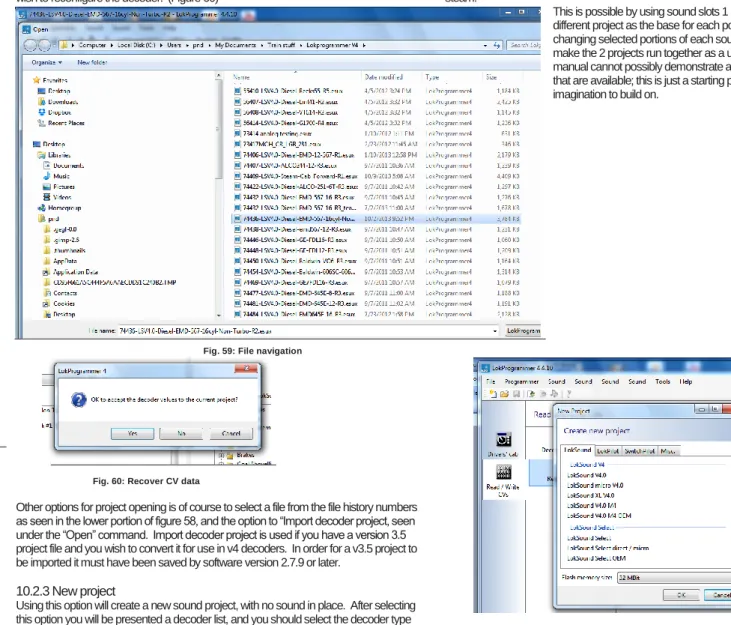Click the question mark help toolbar icon

click(x=568, y=394)
